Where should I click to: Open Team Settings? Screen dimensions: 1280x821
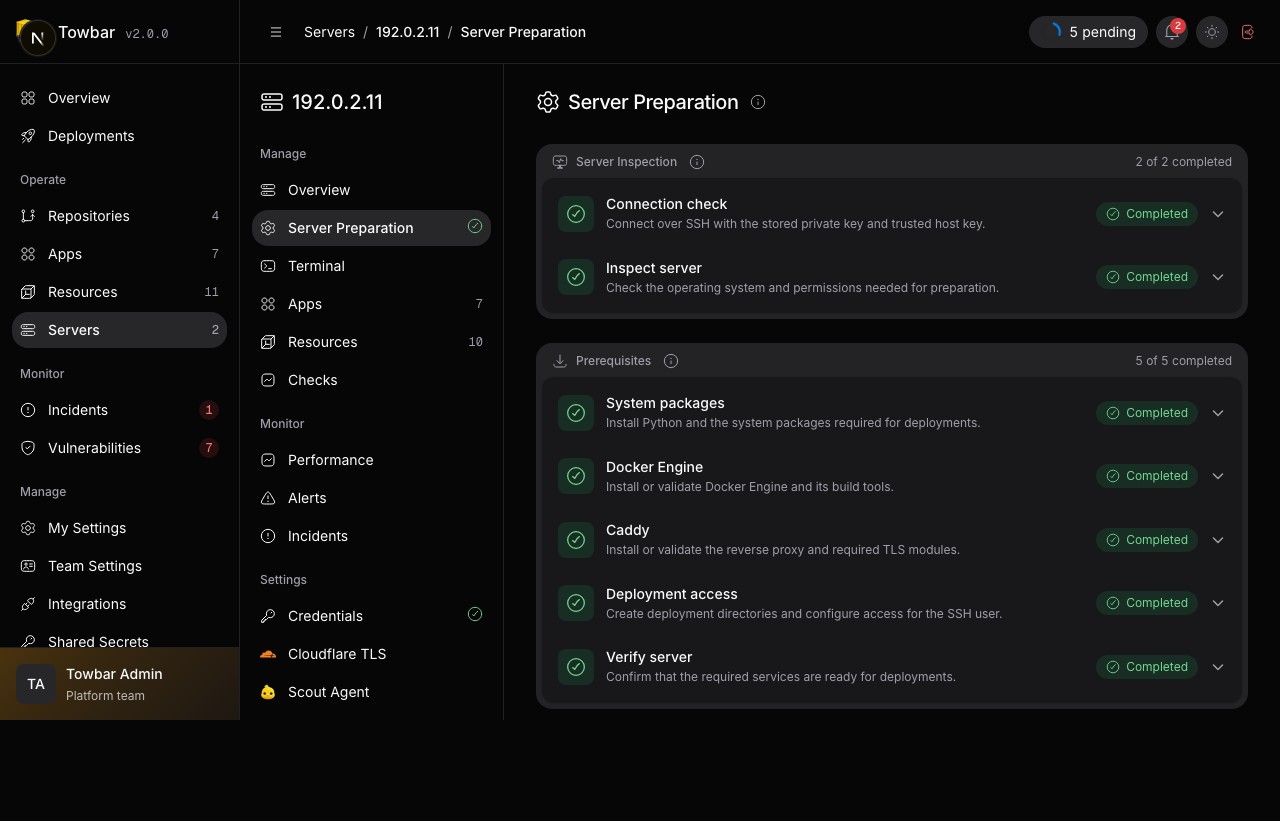[119, 566]
